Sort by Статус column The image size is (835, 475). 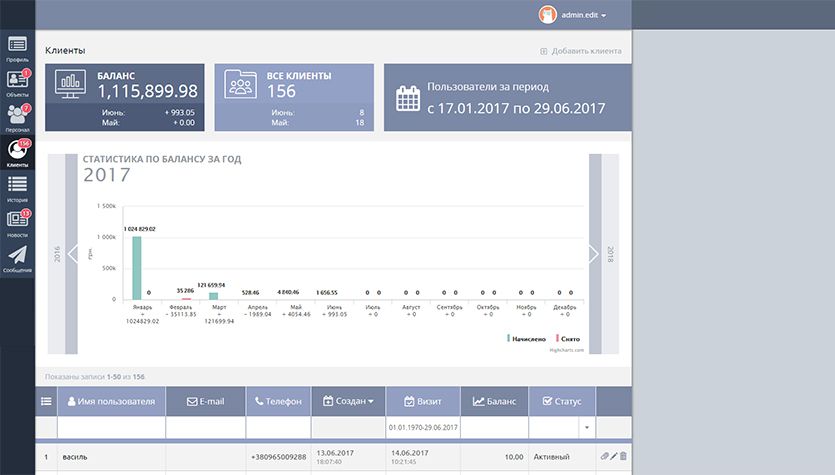pyautogui.click(x=562, y=402)
